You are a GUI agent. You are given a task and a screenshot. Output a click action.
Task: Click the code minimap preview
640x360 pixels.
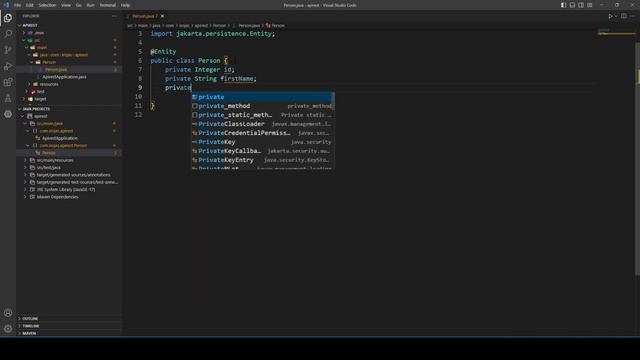pyautogui.click(x=616, y=32)
